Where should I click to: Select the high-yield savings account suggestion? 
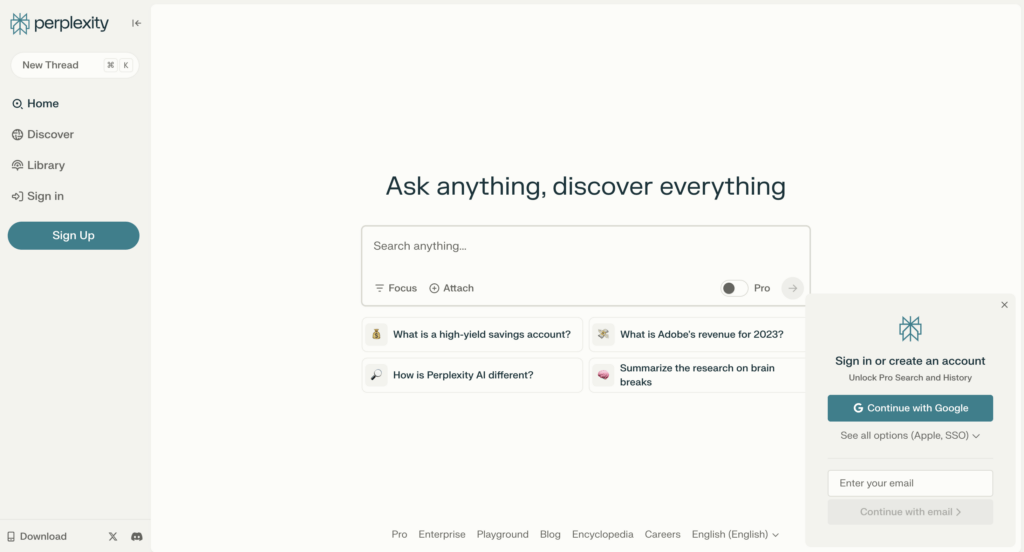click(x=472, y=334)
